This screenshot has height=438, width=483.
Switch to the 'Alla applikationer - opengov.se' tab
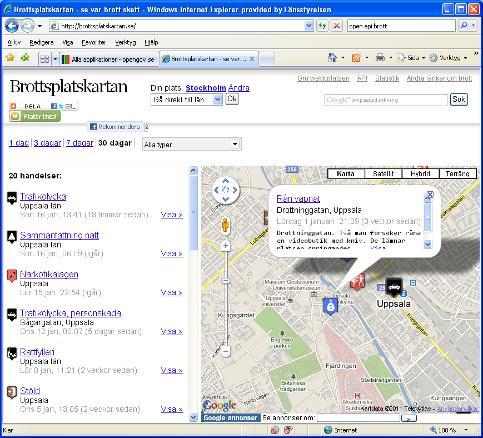(x=109, y=59)
